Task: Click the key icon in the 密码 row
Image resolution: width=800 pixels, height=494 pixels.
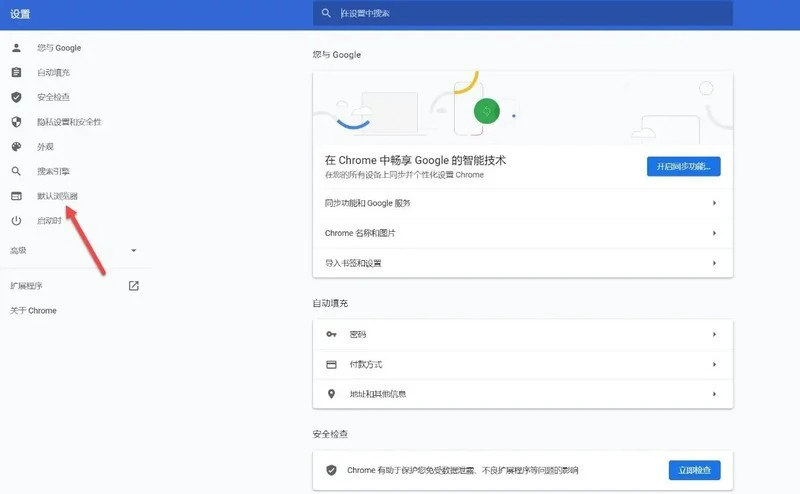Action: (331, 334)
